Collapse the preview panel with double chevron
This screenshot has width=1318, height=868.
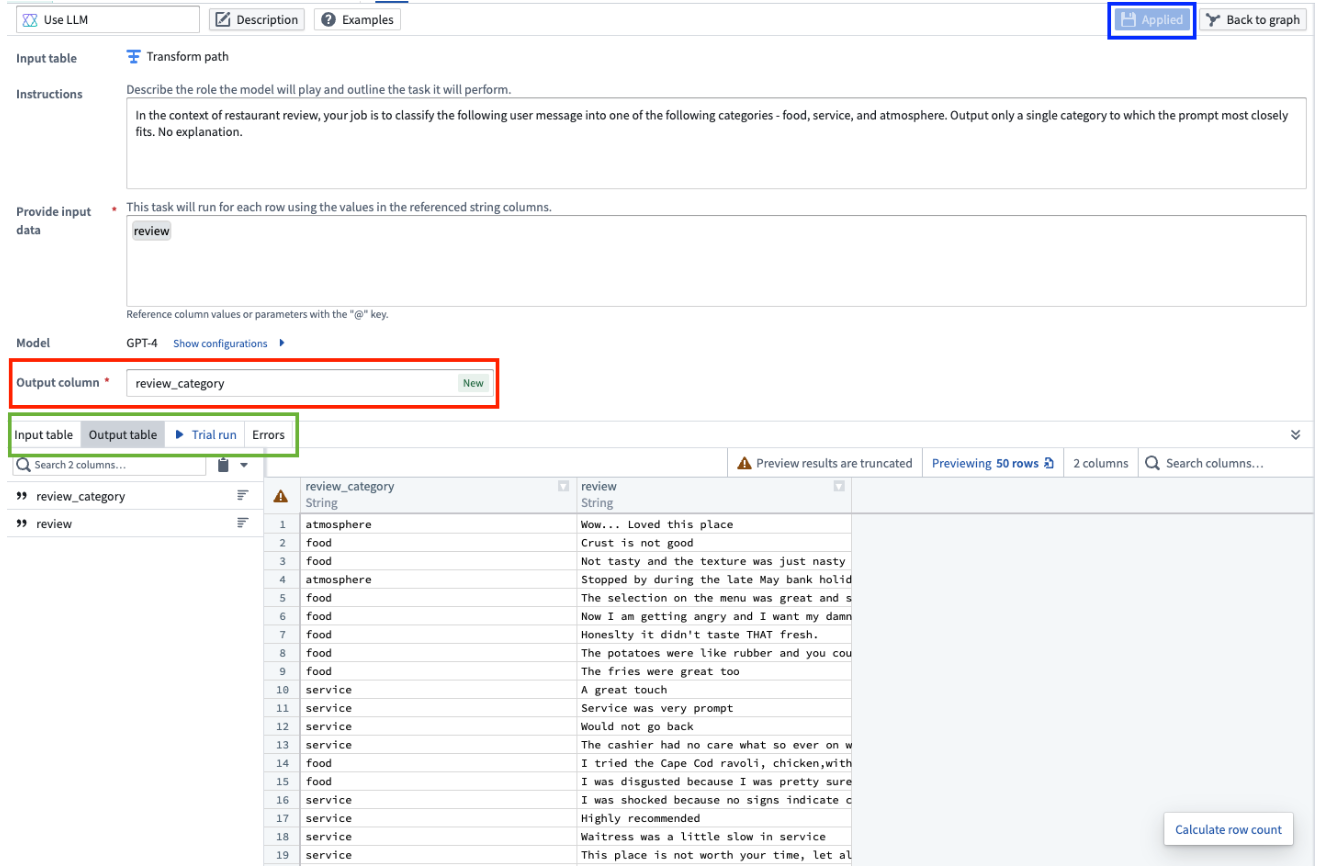1295,435
